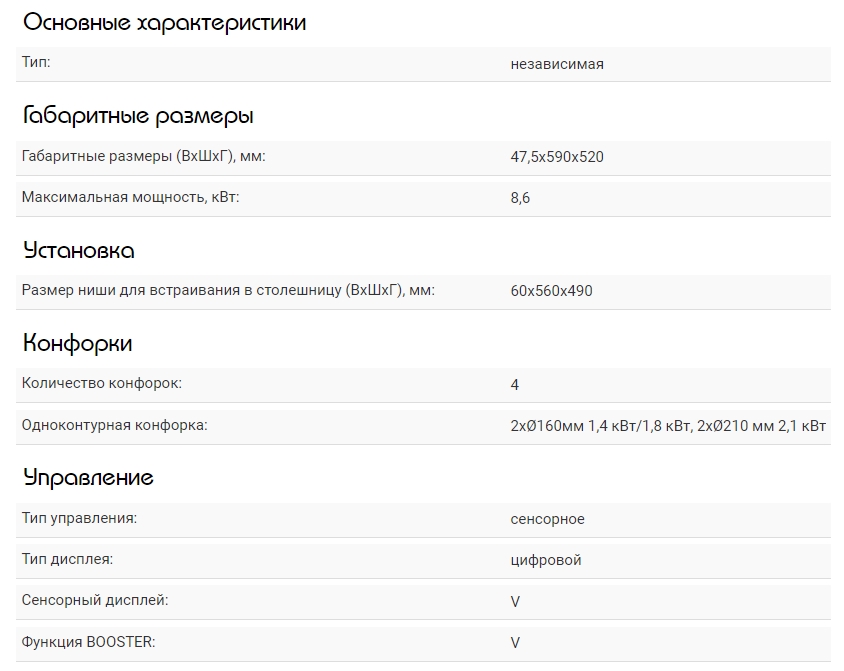Click the "Тип:" row label
Image resolution: width=844 pixels, height=671 pixels.
36,63
